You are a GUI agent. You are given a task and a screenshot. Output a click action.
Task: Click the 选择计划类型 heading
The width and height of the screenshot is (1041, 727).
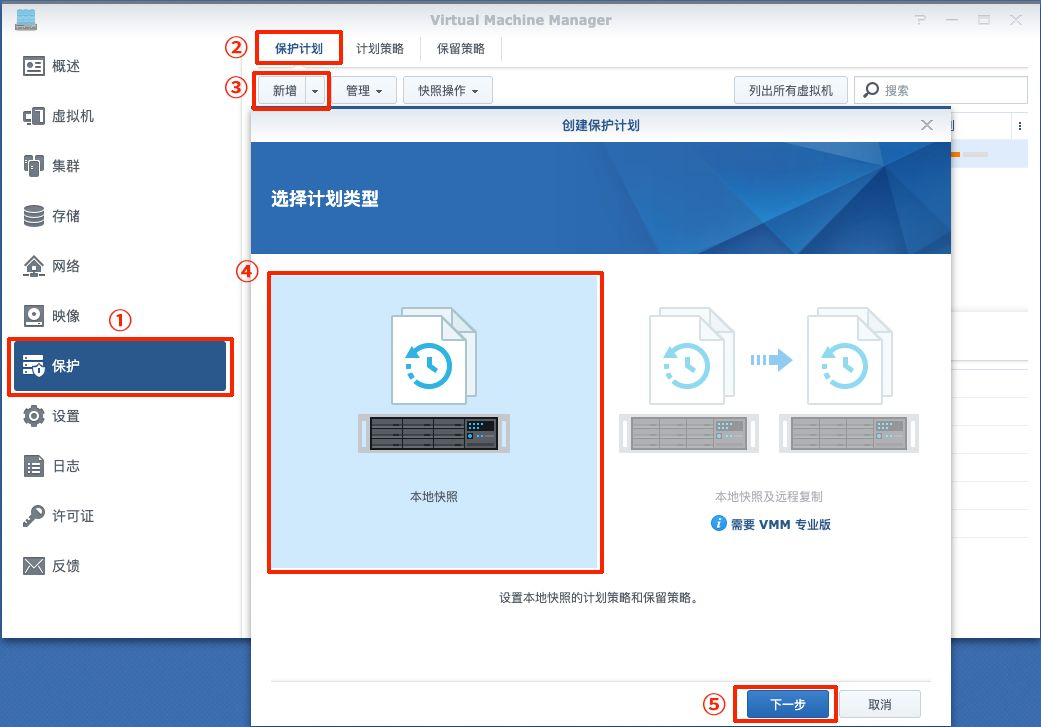tap(325, 199)
